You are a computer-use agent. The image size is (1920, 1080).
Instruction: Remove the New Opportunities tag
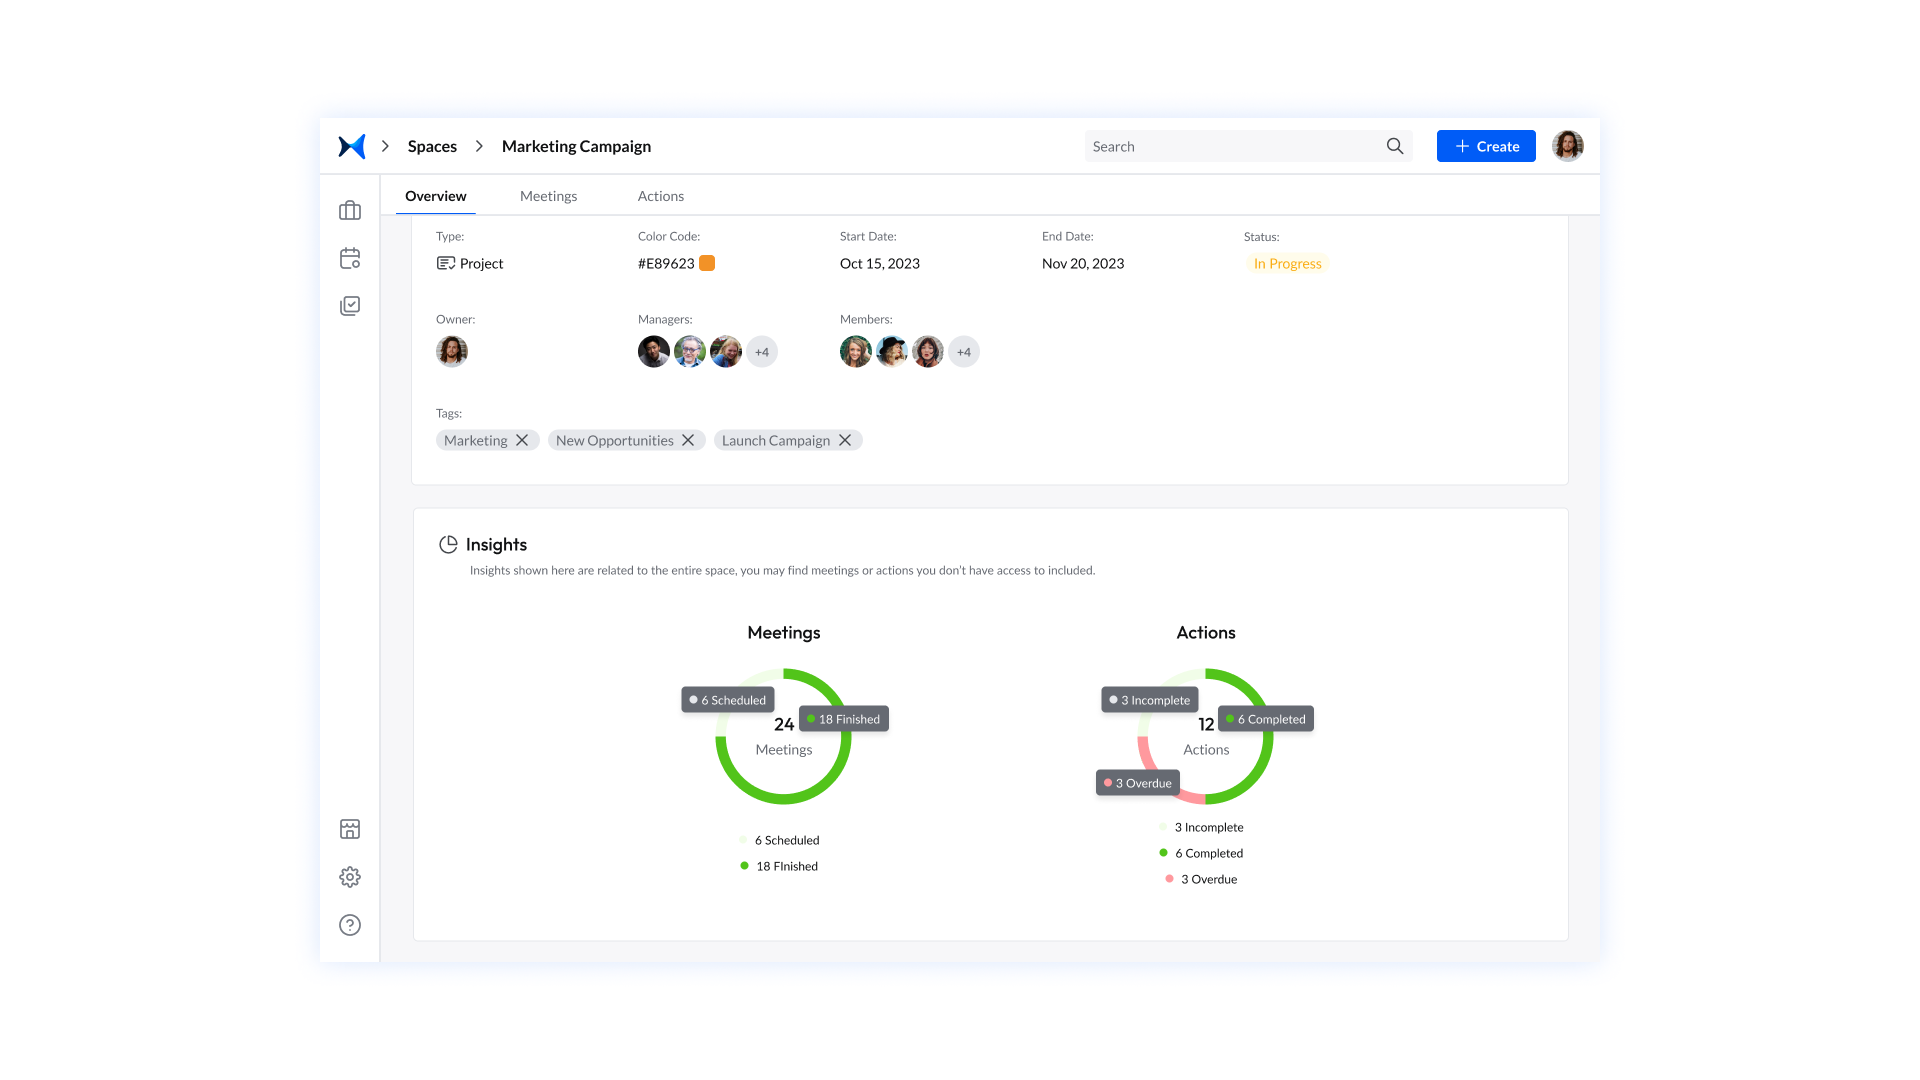tap(688, 440)
